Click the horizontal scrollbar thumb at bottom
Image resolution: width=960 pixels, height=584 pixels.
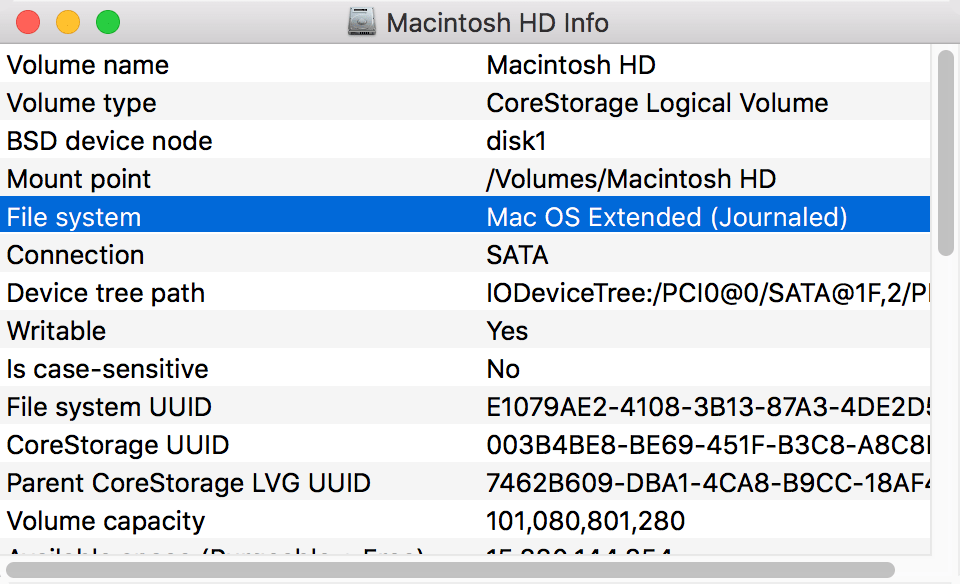click(x=451, y=570)
